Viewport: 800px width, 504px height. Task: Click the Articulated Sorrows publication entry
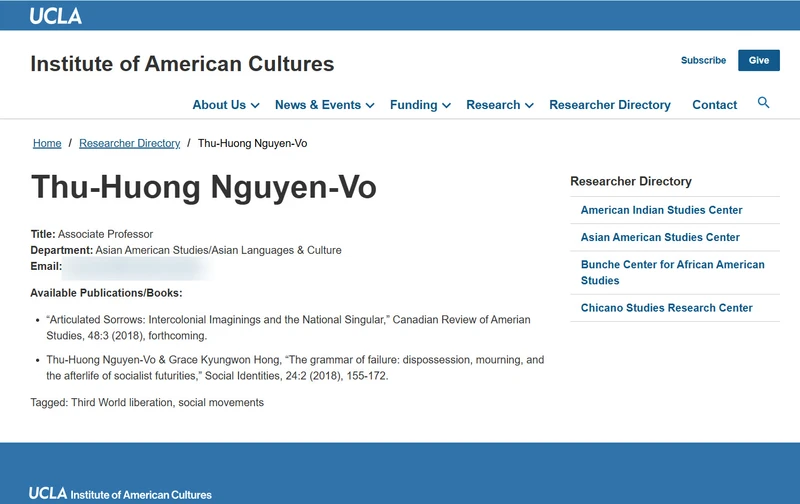tap(288, 327)
